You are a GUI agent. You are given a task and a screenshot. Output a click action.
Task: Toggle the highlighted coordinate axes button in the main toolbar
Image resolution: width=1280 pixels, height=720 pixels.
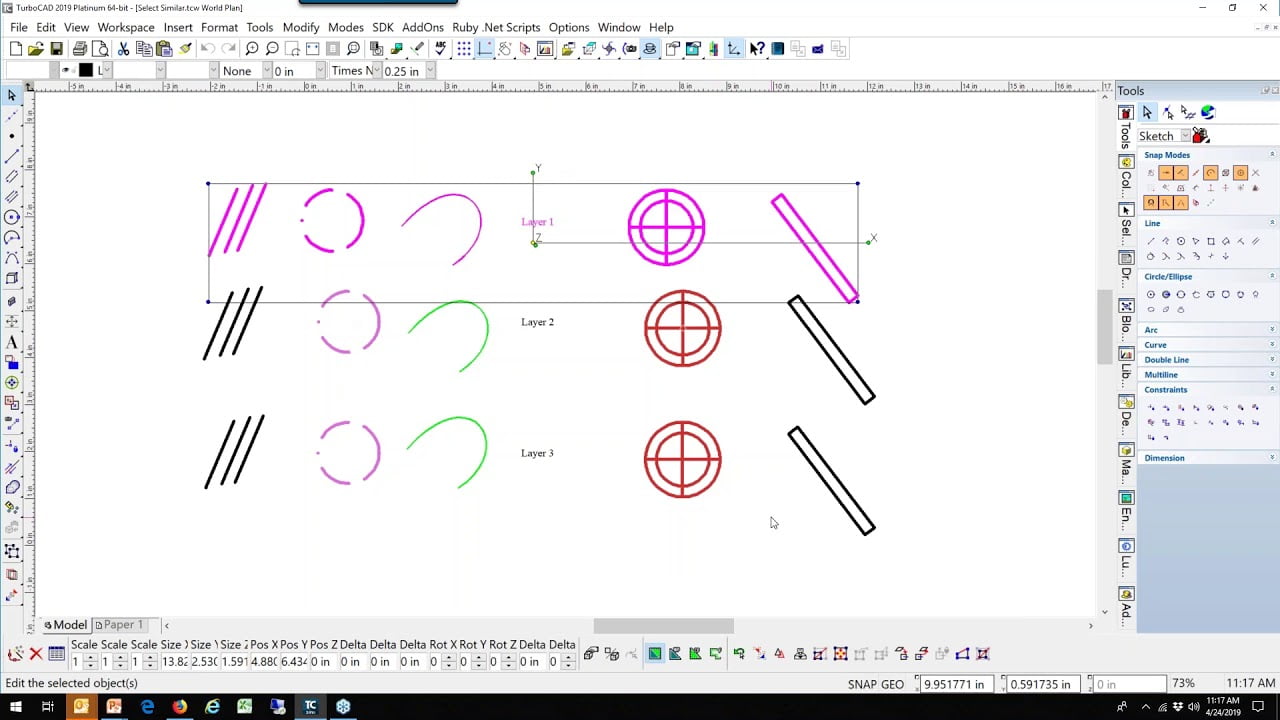734,49
